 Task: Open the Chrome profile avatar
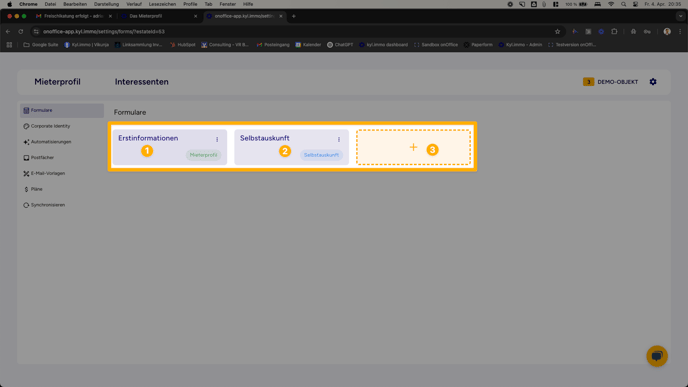pos(667,32)
